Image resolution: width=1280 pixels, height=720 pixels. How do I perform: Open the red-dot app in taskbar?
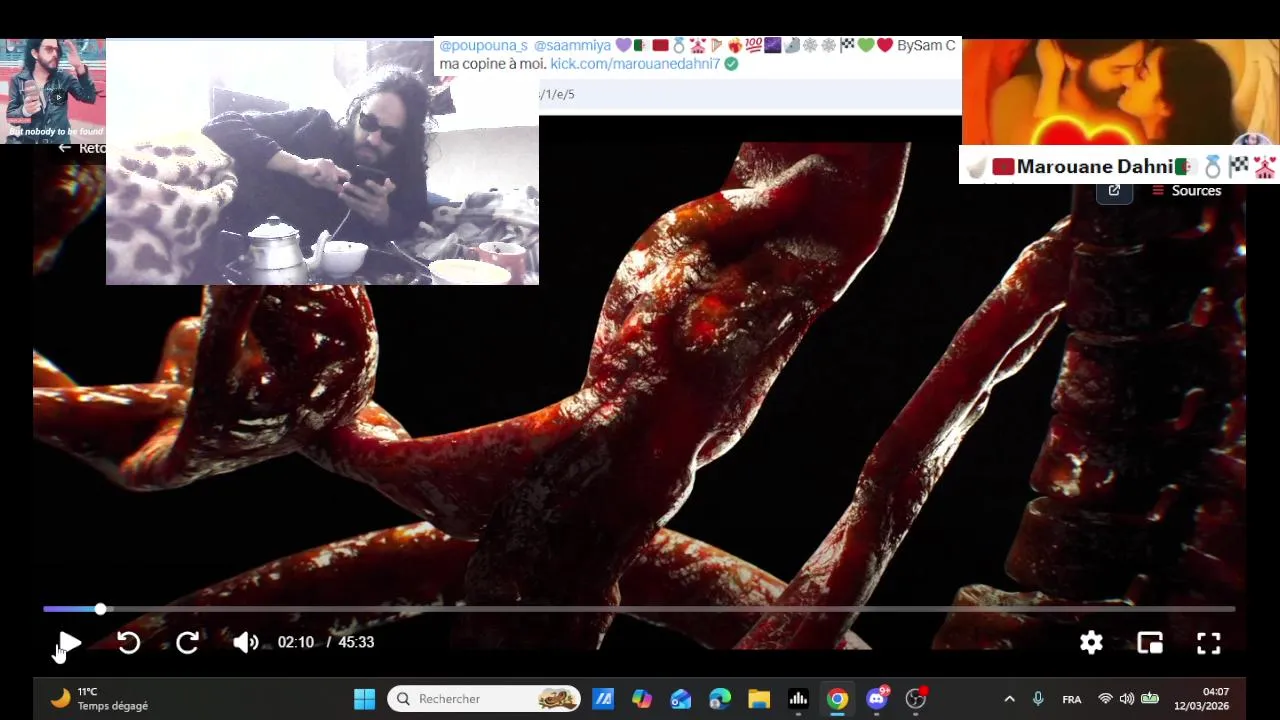pos(916,699)
